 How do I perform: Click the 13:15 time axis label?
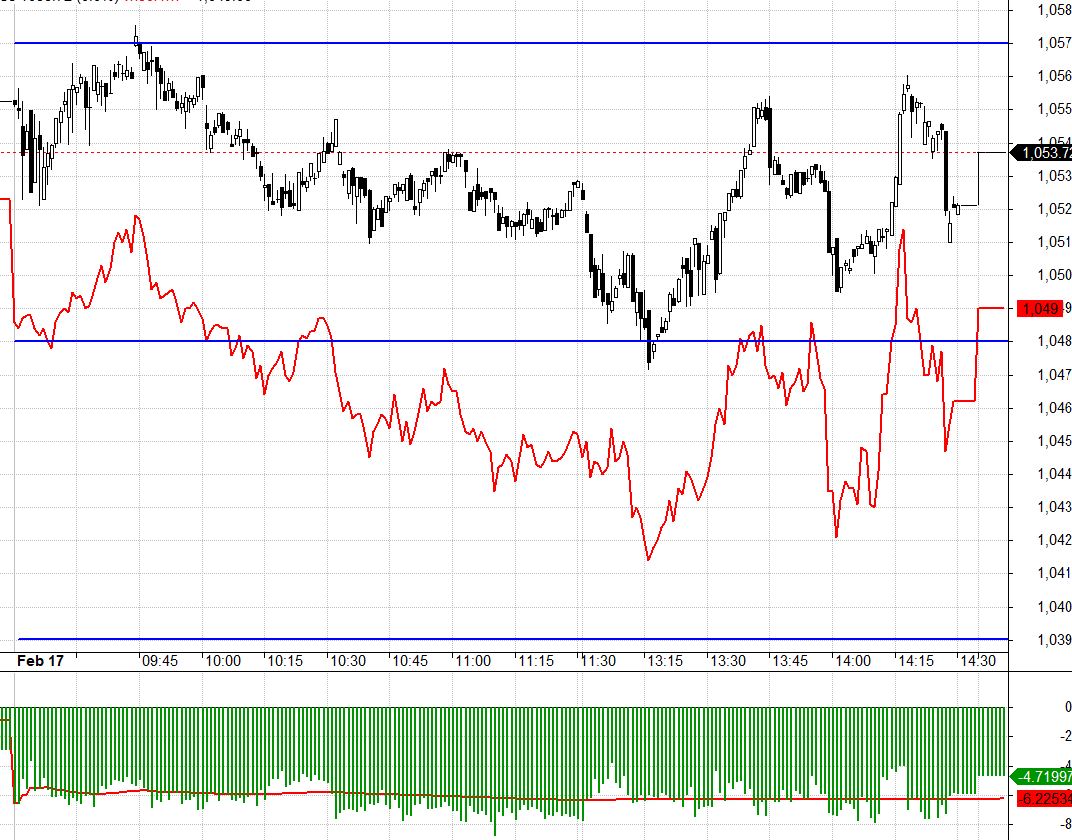point(665,661)
